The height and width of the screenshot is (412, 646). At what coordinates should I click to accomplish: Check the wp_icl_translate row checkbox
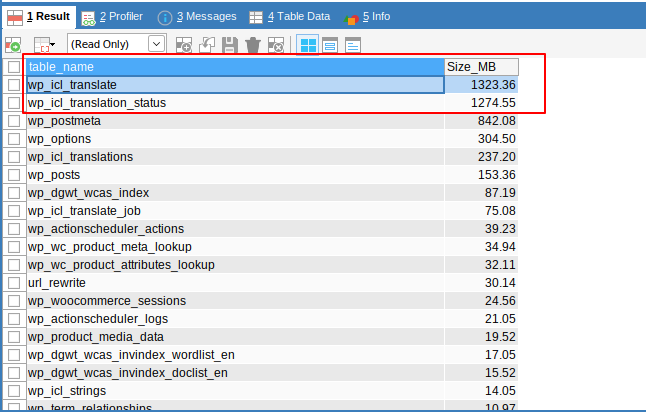coord(14,85)
